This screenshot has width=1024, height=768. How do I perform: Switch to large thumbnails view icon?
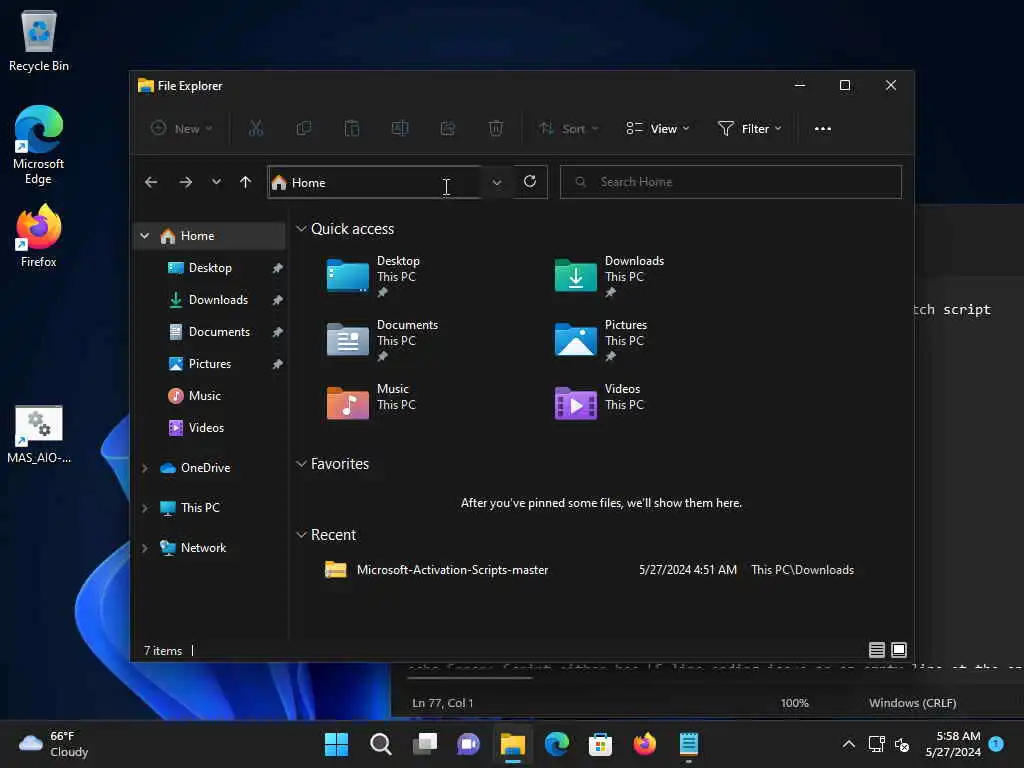[899, 650]
